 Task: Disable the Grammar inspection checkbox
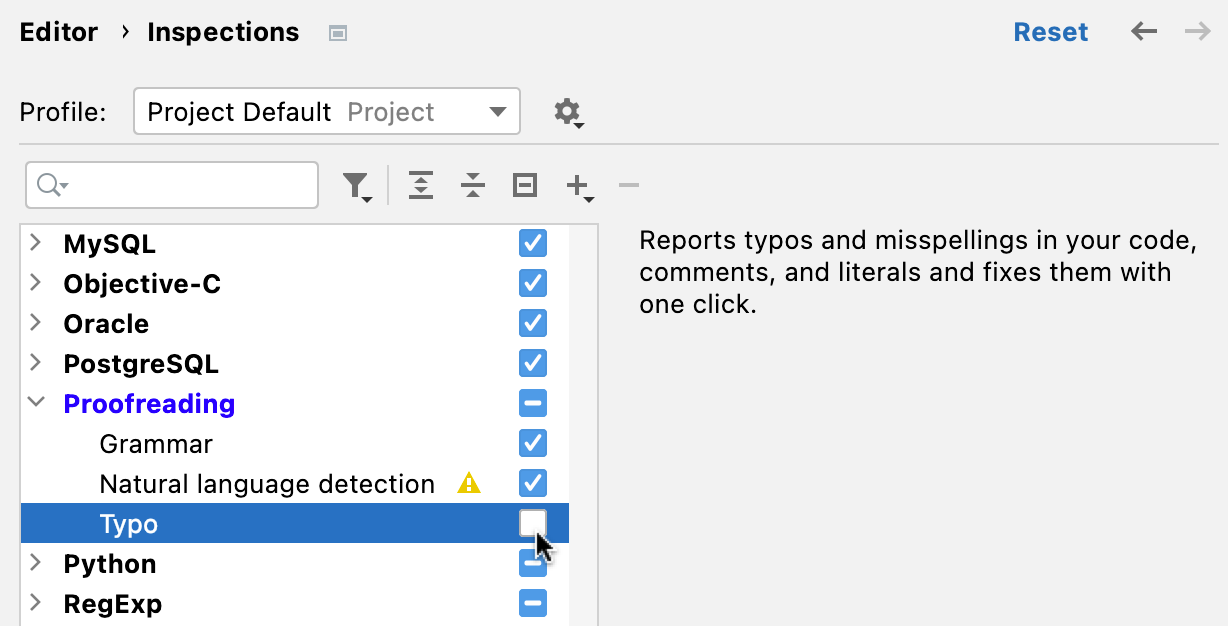[x=532, y=443]
